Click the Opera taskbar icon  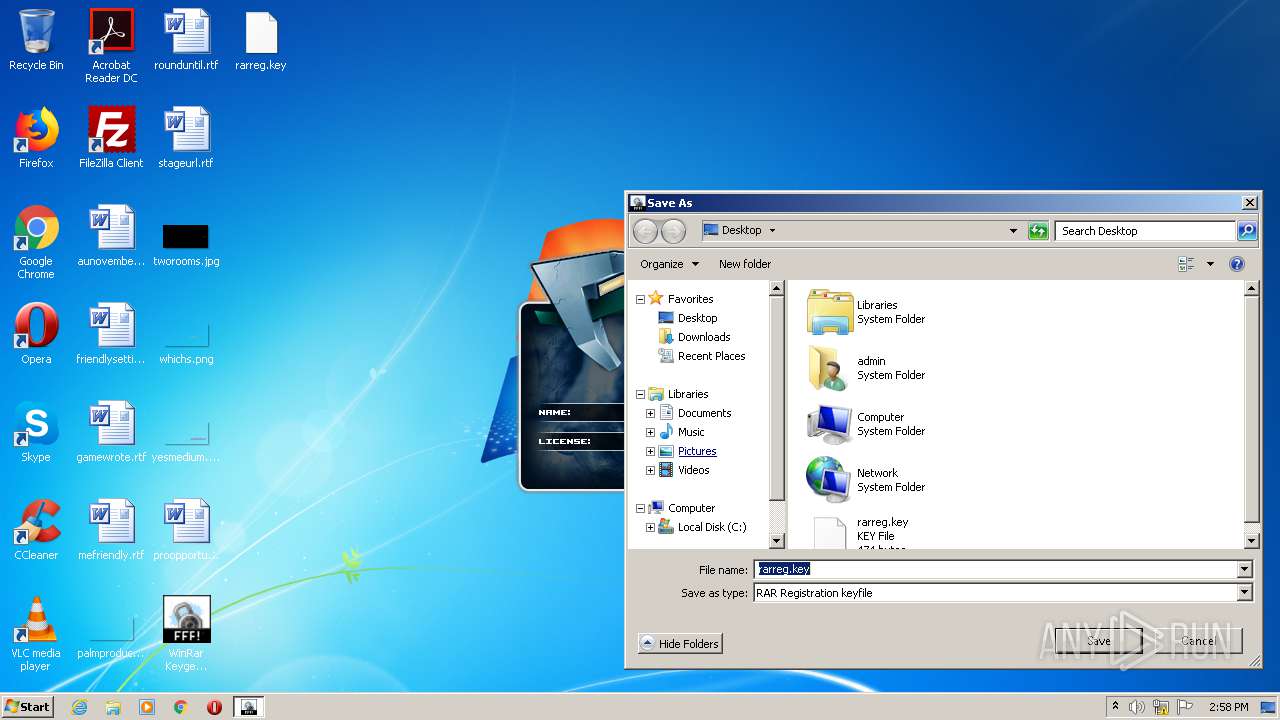(214, 707)
